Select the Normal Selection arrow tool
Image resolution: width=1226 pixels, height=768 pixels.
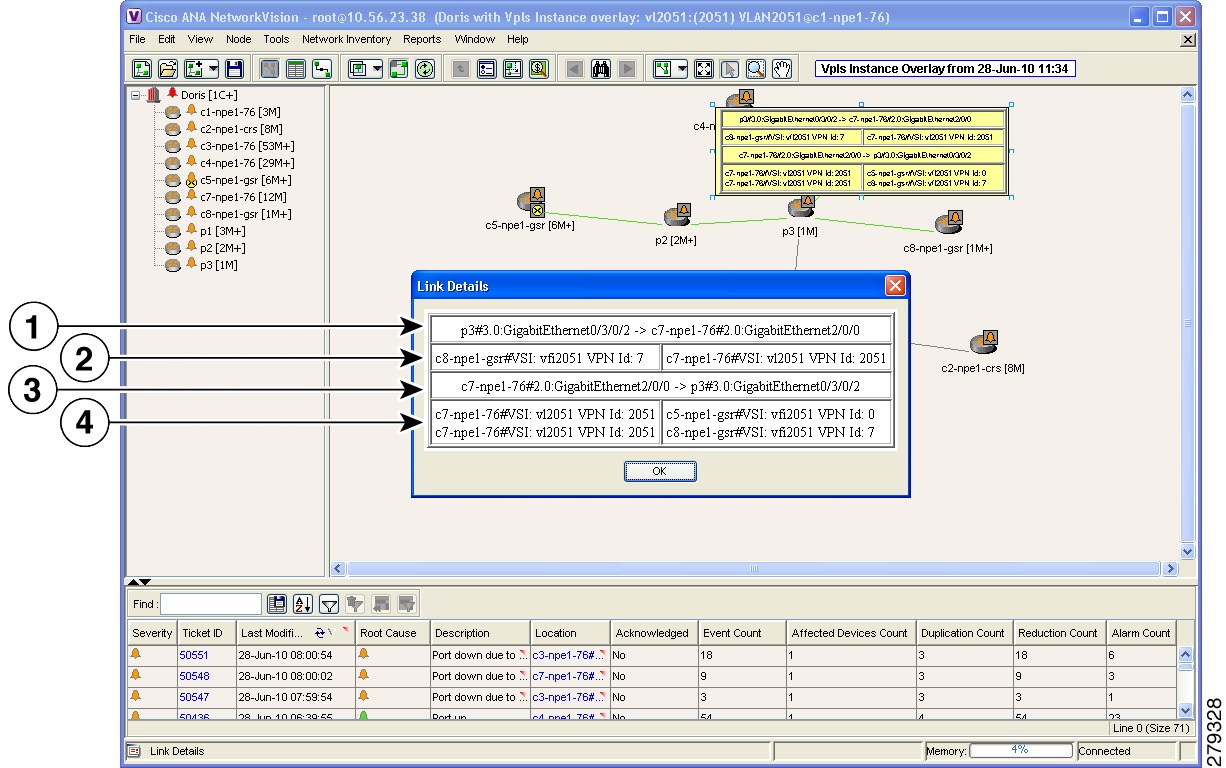pos(730,69)
